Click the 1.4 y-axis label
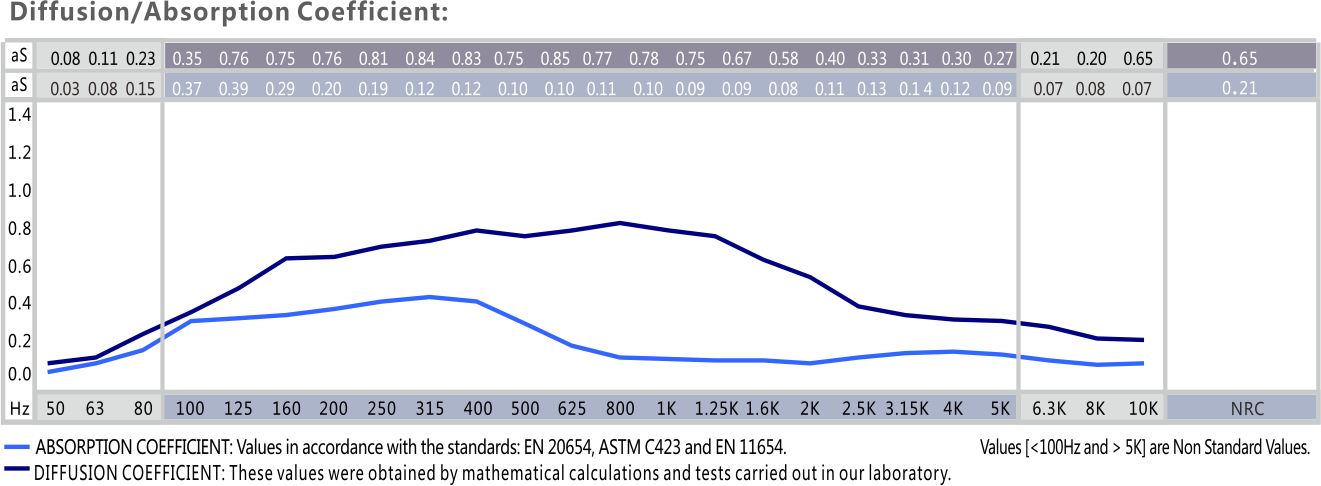The image size is (1321, 486). coord(19,115)
